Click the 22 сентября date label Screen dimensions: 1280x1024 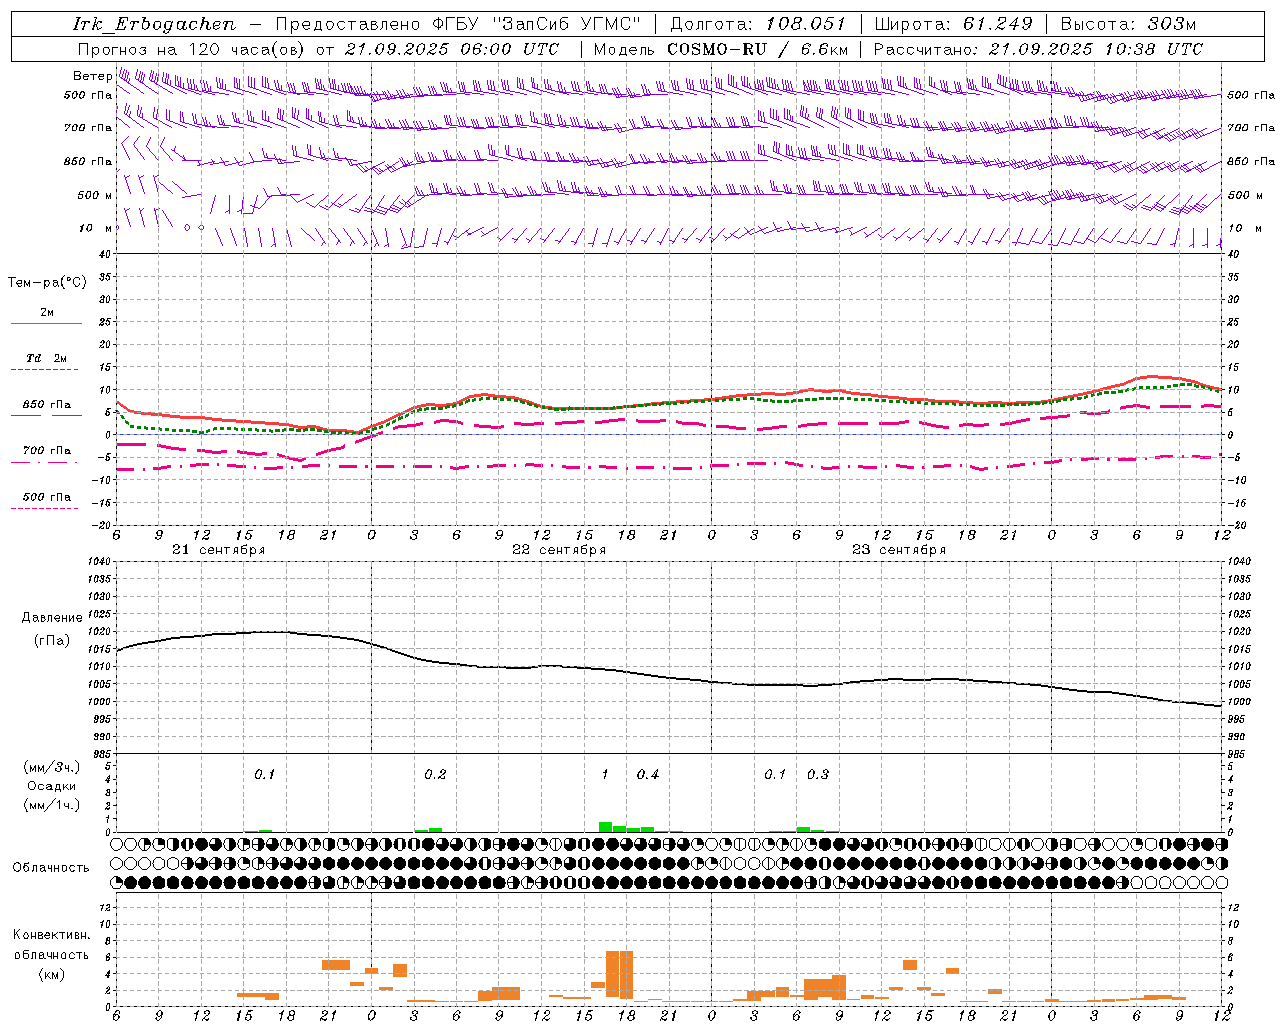(558, 550)
